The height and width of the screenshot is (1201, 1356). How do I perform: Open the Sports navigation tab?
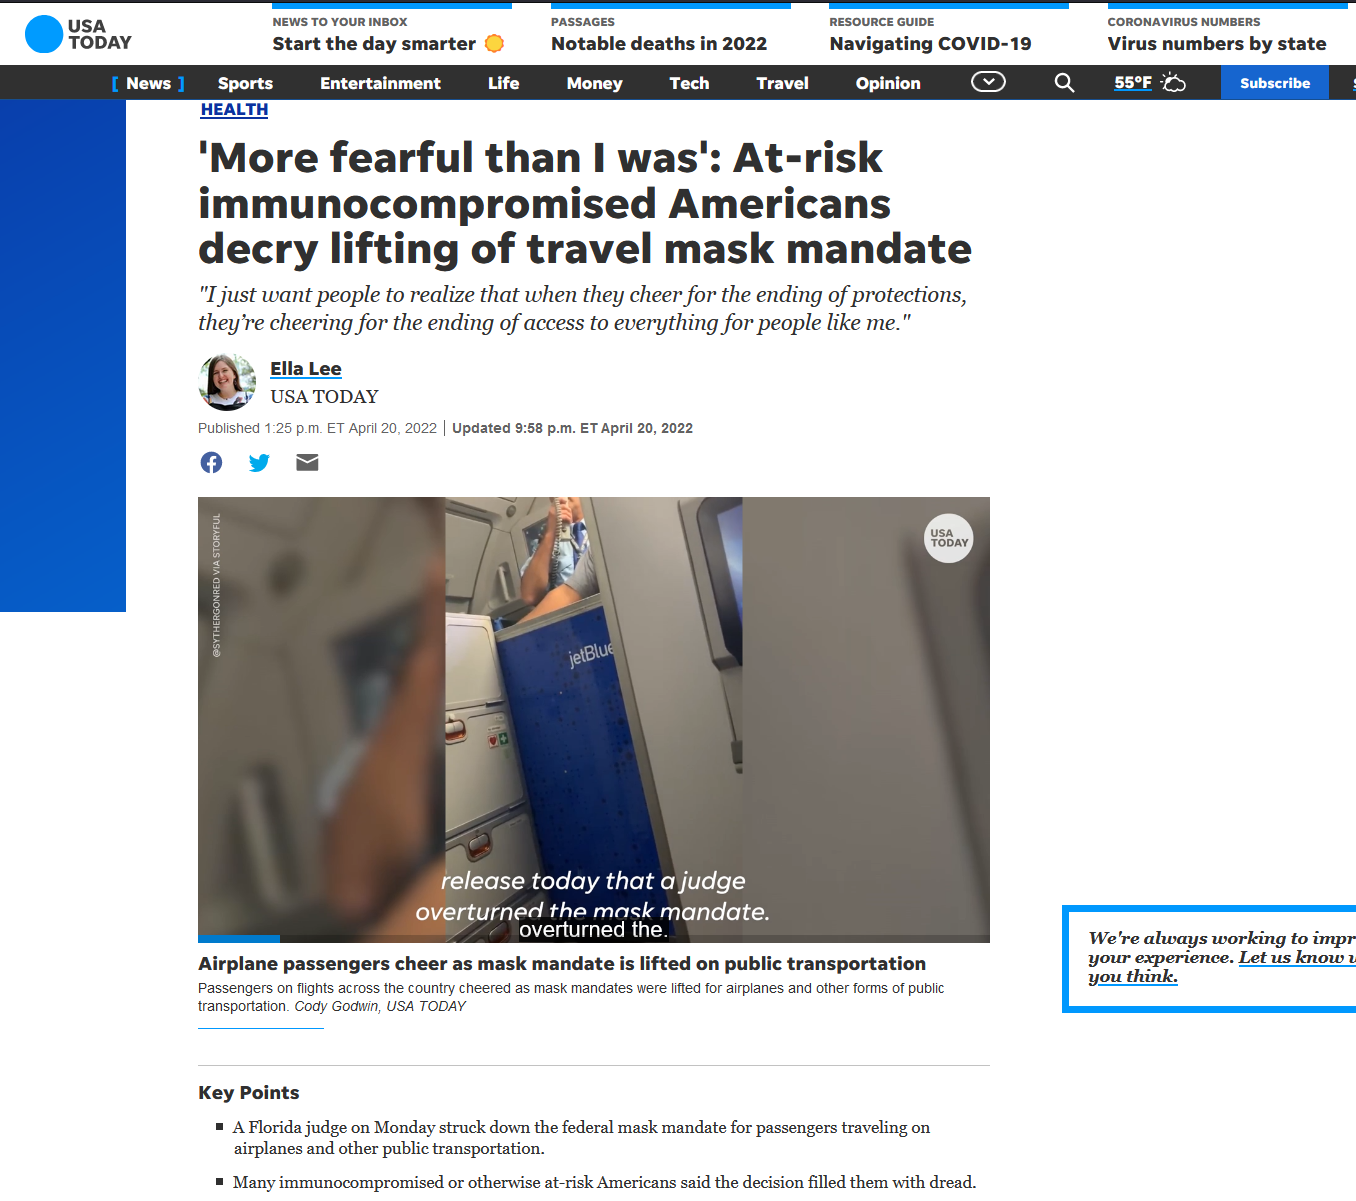pyautogui.click(x=245, y=83)
